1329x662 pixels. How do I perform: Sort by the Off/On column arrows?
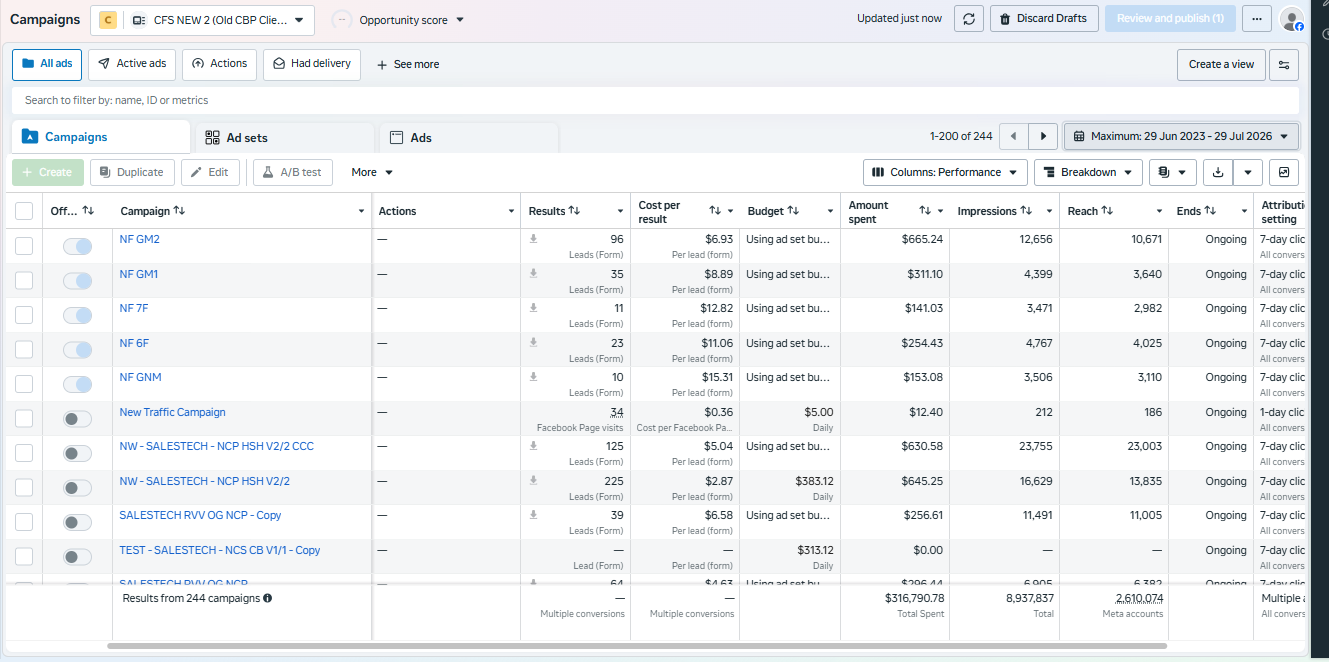point(88,211)
